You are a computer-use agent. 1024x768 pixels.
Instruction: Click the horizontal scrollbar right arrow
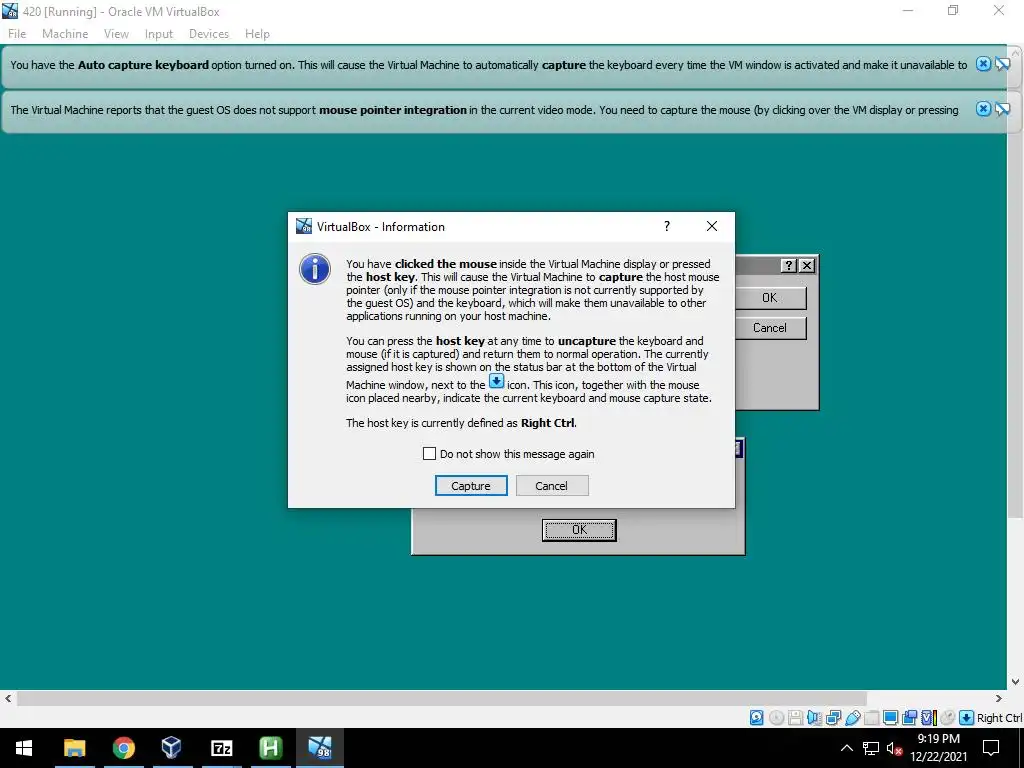point(999,698)
